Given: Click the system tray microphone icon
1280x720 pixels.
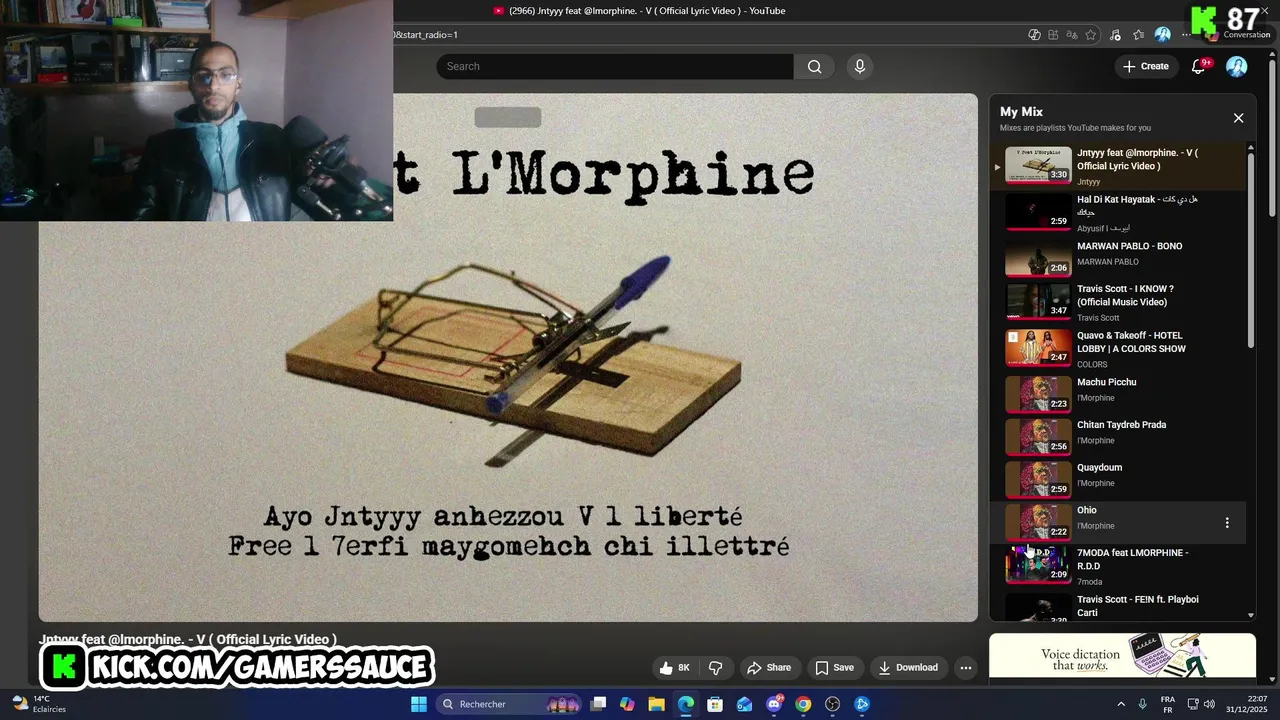Looking at the screenshot, I should [1142, 704].
